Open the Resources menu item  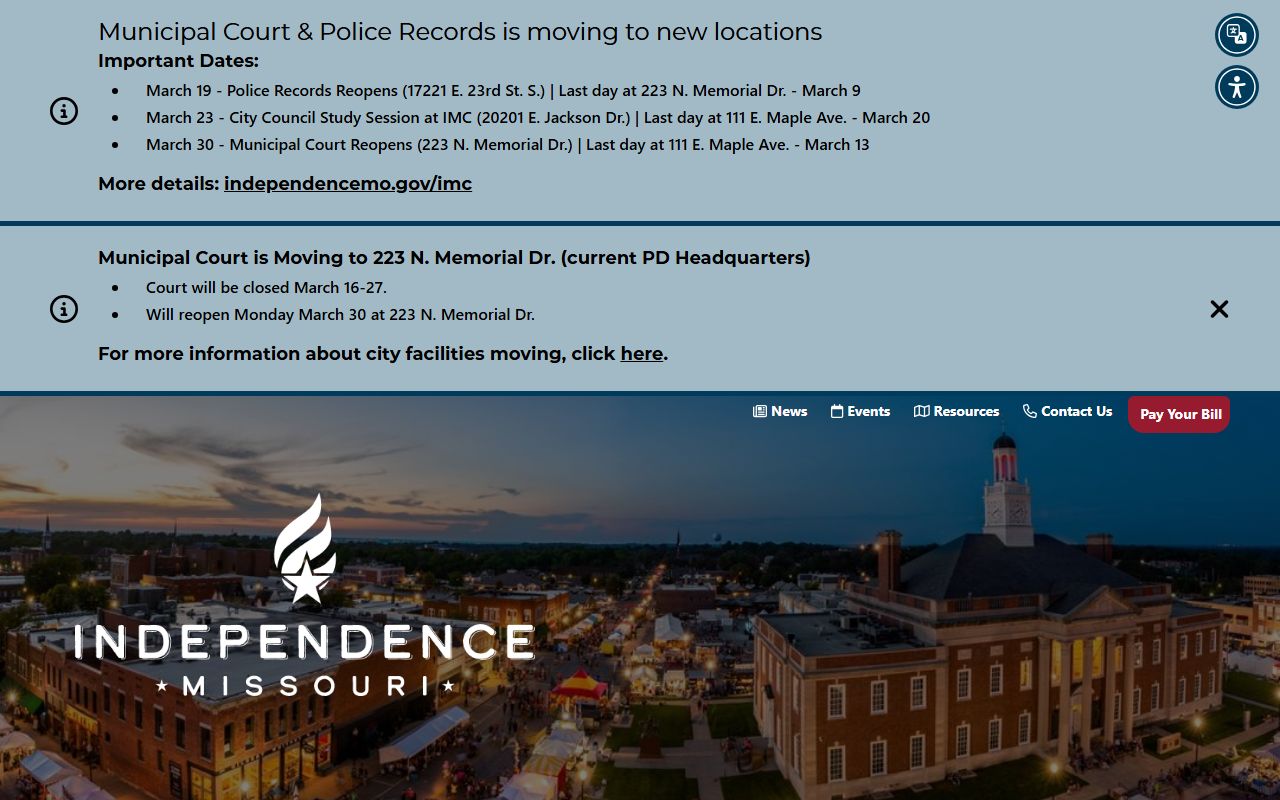point(957,411)
